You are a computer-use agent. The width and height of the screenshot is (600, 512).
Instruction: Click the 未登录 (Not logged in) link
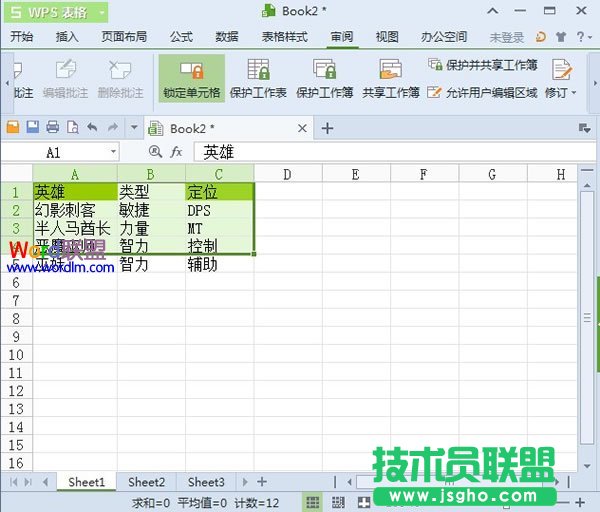pyautogui.click(x=506, y=38)
